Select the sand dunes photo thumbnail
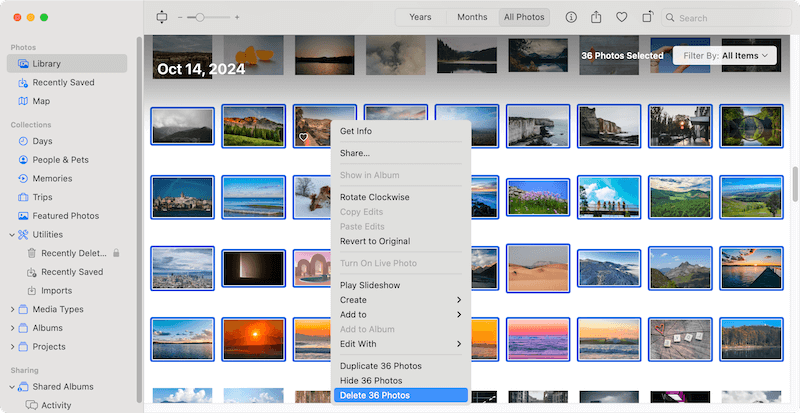Viewport: 800px width, 413px height. (538, 269)
